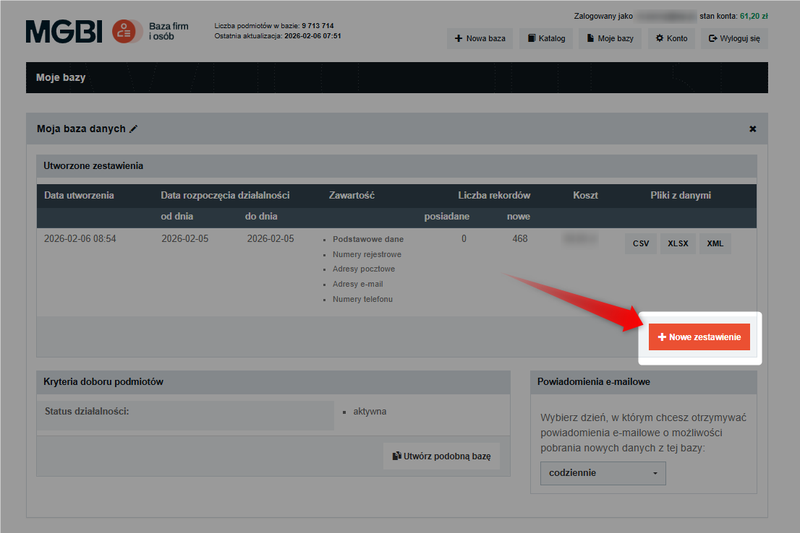Screen dimensions: 800x533
Task: Open the Katalog menu item
Action: [x=545, y=39]
